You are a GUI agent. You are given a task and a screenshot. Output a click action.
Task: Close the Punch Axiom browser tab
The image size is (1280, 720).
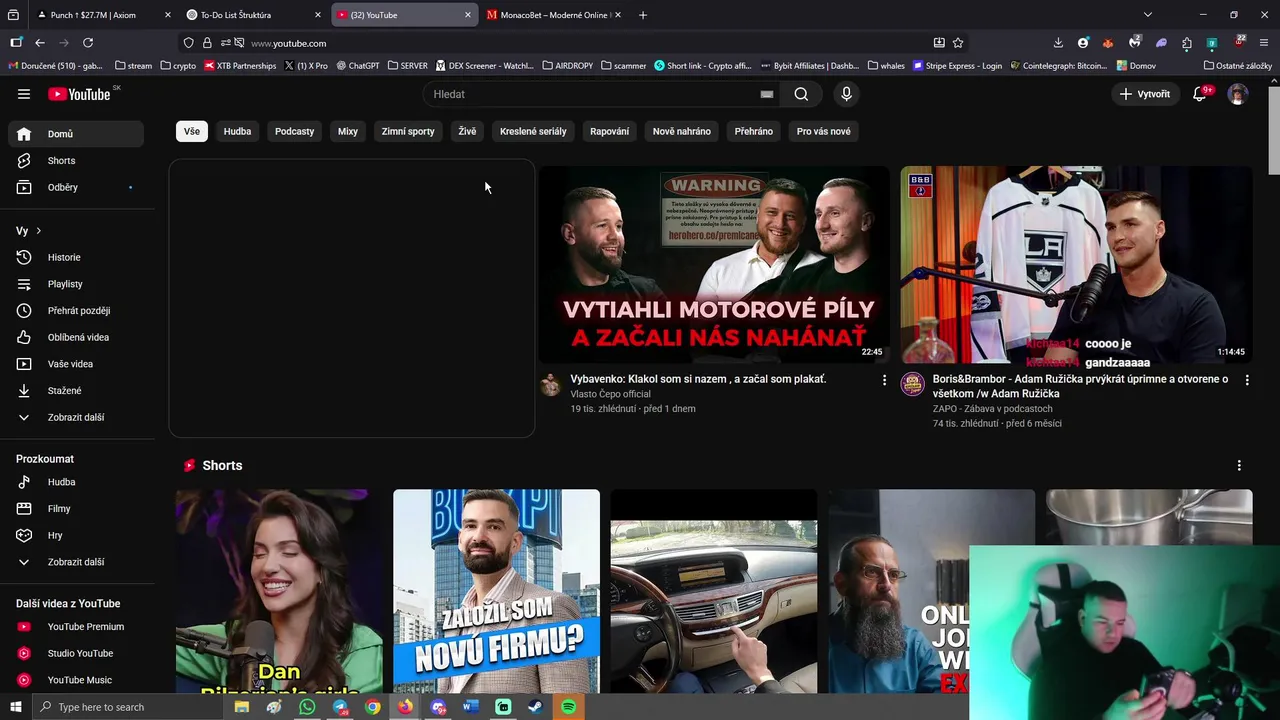pyautogui.click(x=168, y=15)
